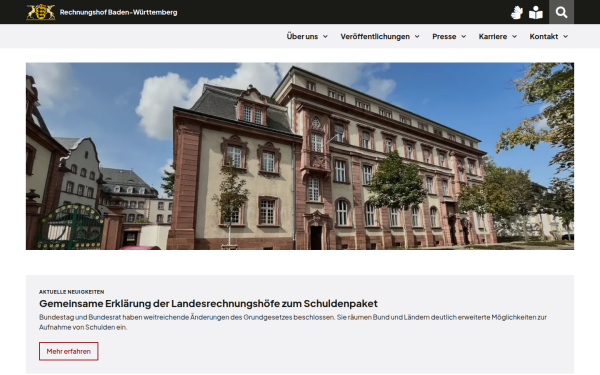Click the teaser text starting Bundestag und Bundesrat
Viewport: 600px width, 375px height.
point(293,322)
